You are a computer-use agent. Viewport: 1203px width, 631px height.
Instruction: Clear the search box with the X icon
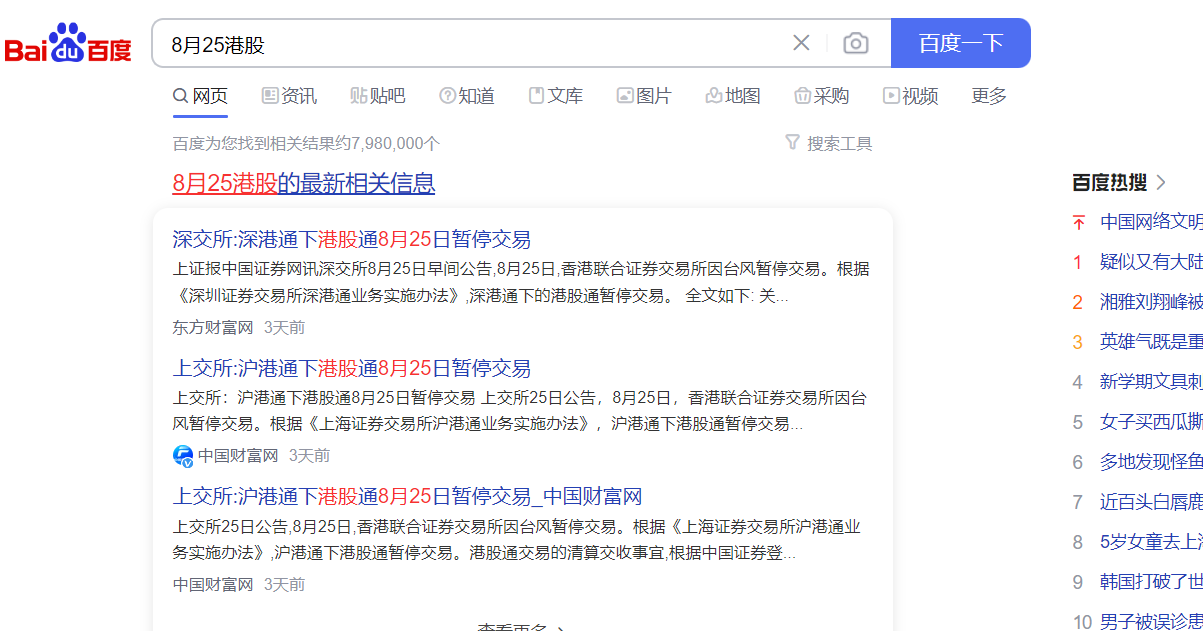pos(801,43)
